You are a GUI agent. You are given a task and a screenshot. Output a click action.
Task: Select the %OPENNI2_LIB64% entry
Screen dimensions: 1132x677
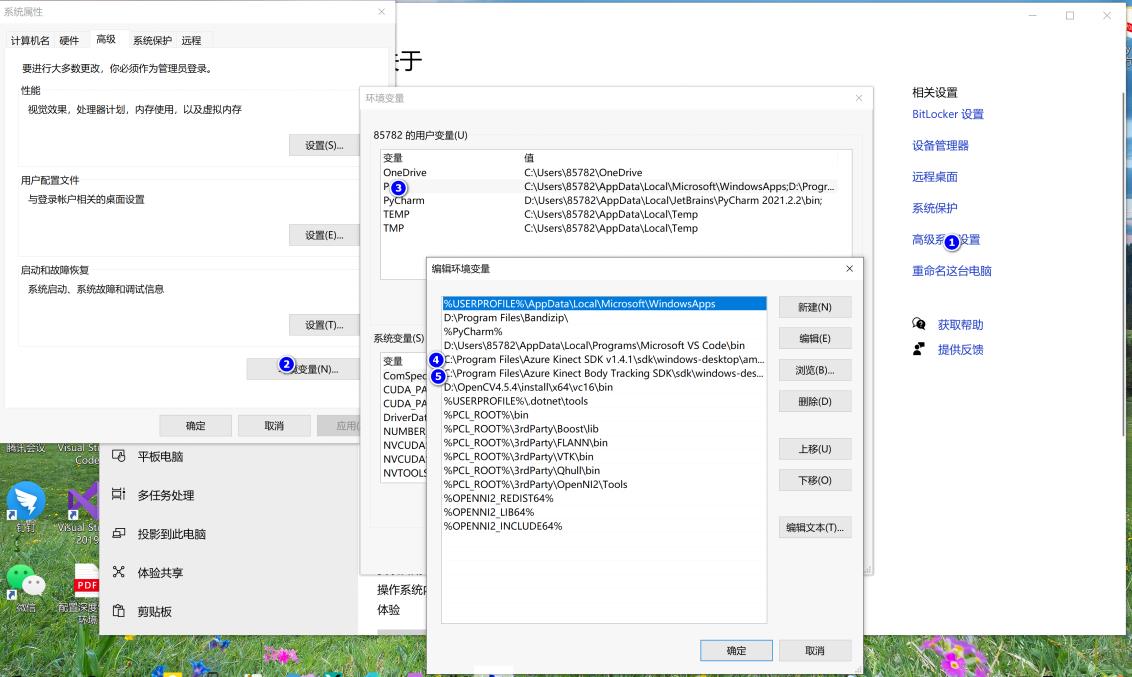(604, 512)
